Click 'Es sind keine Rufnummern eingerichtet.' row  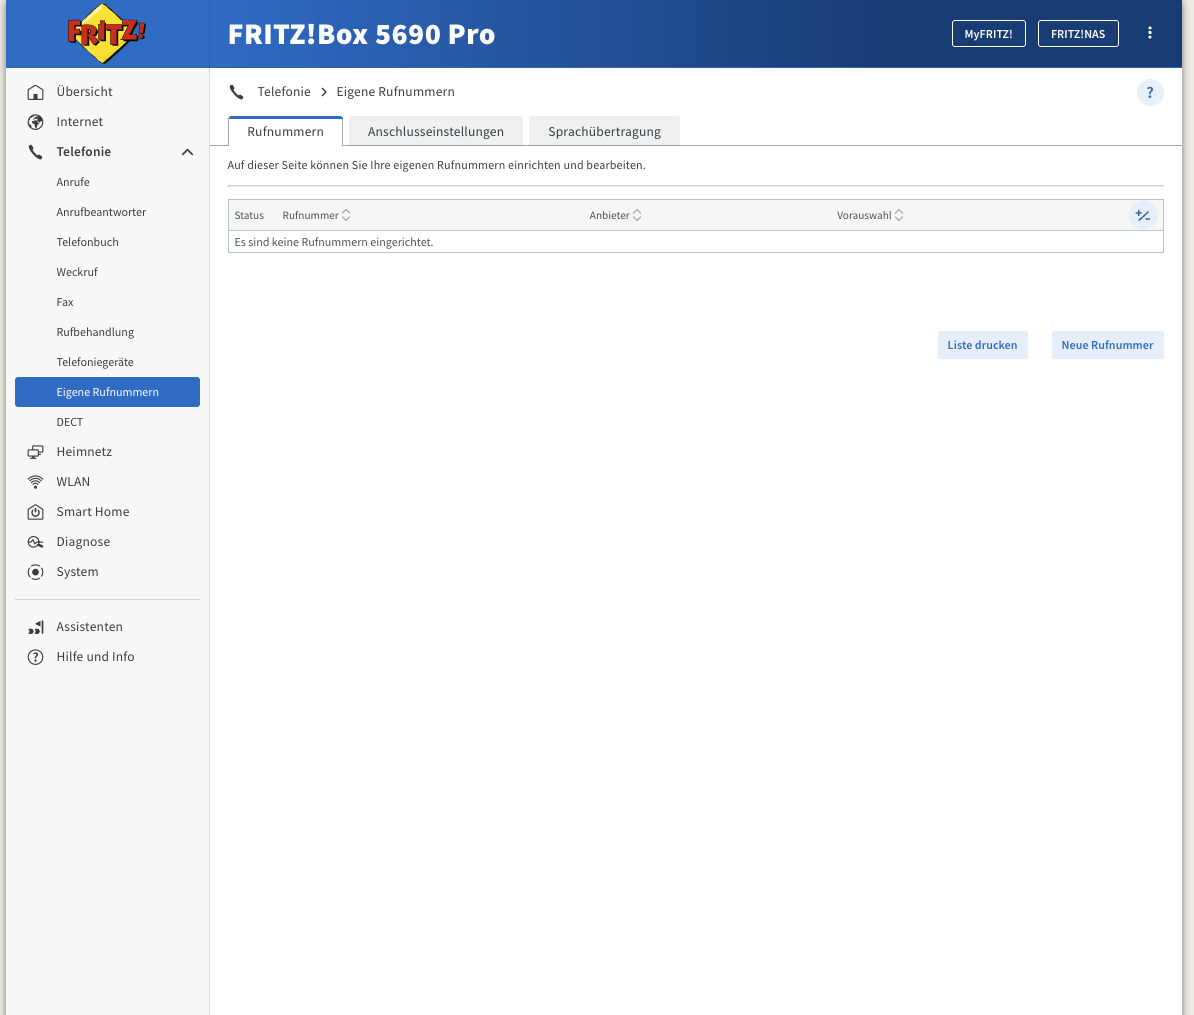(695, 242)
